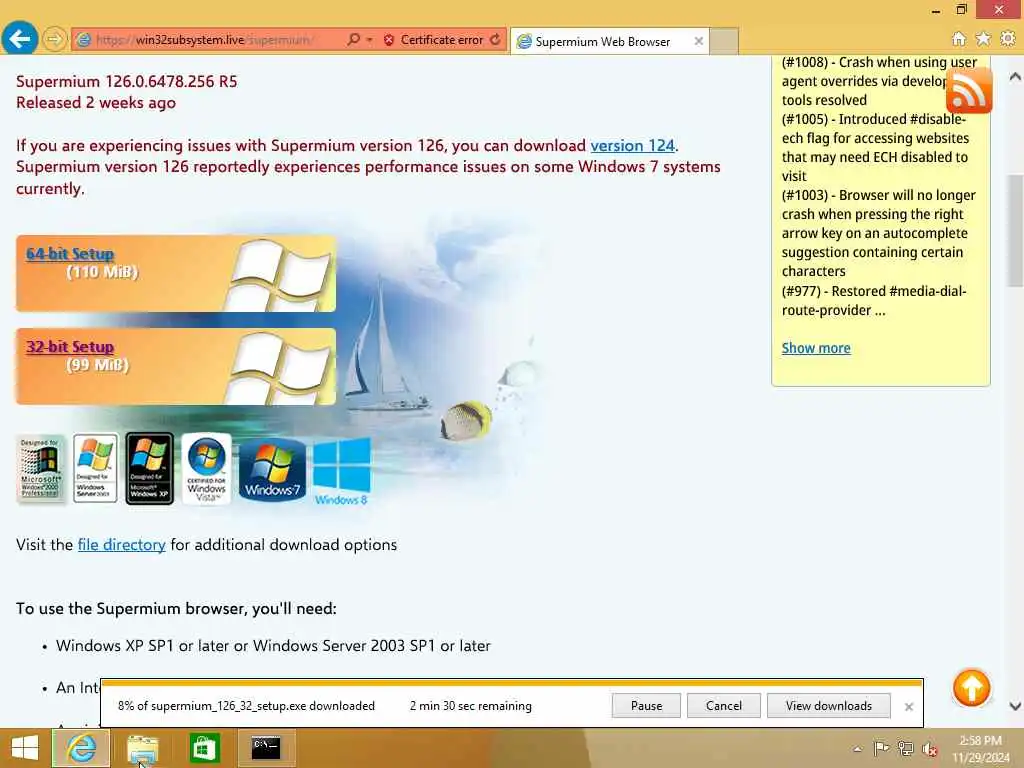Click the vertical scrollbar thumb
The height and width of the screenshot is (768, 1024).
click(1015, 230)
